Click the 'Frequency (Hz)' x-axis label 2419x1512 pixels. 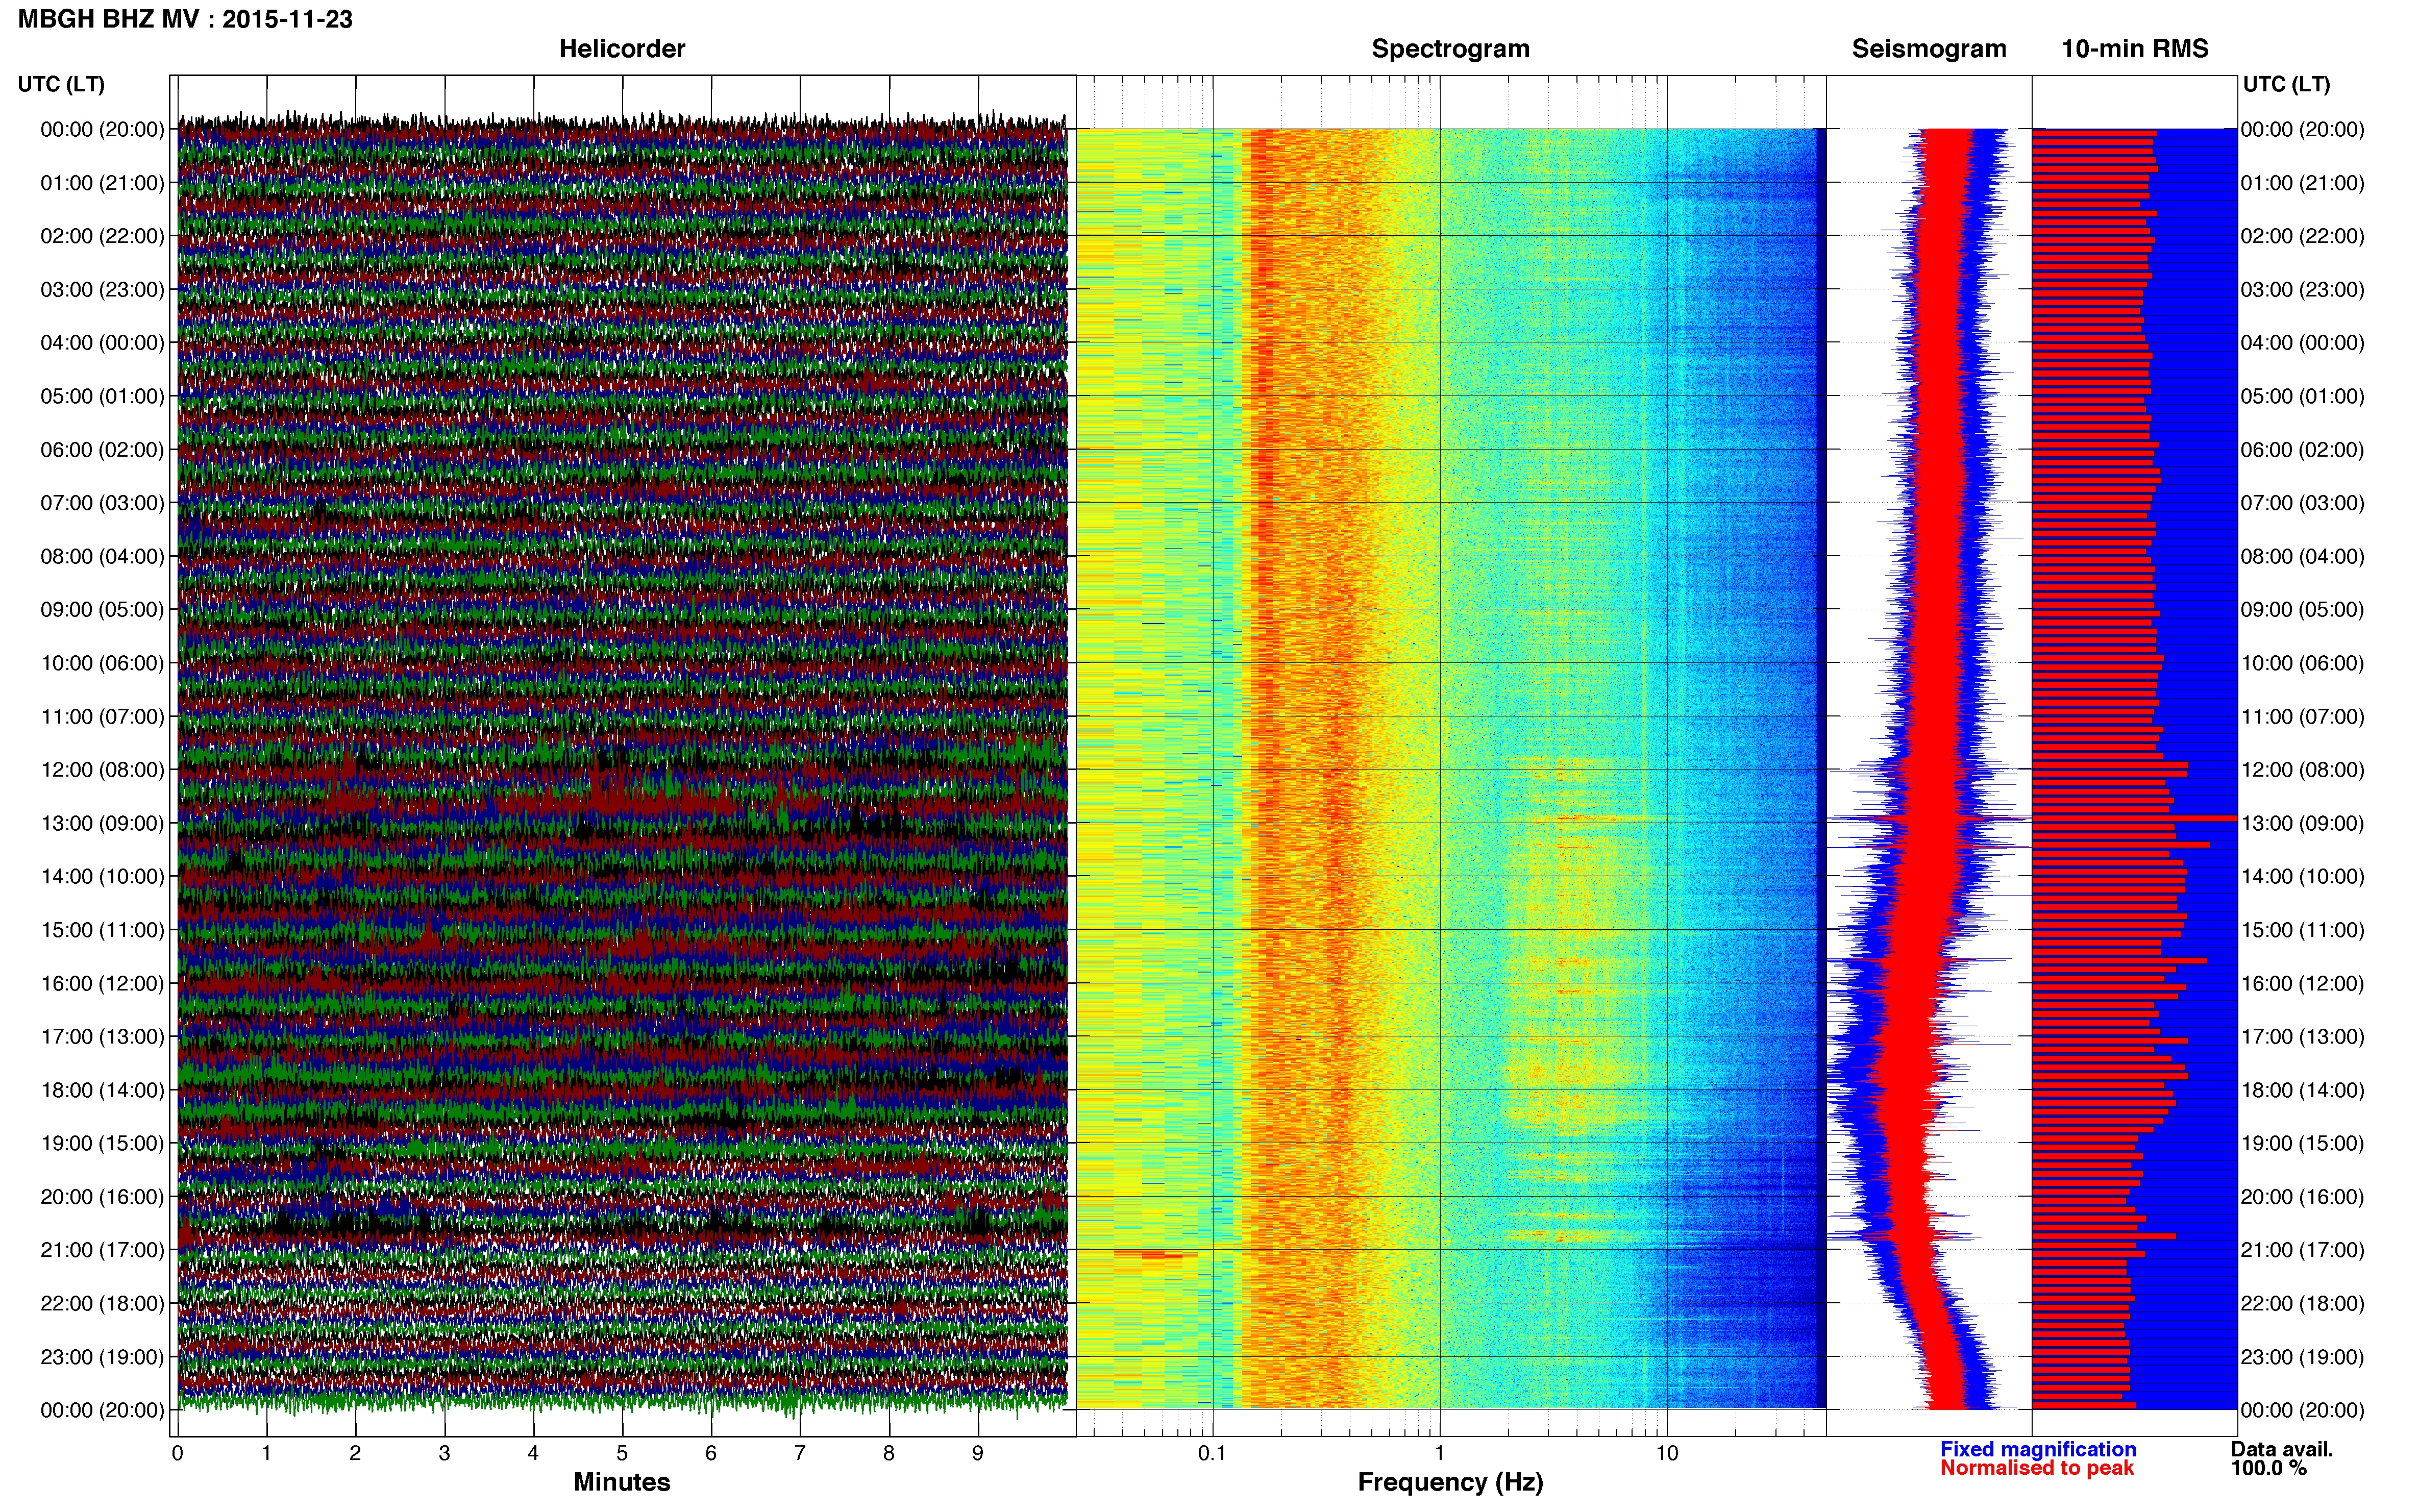tap(1450, 1482)
